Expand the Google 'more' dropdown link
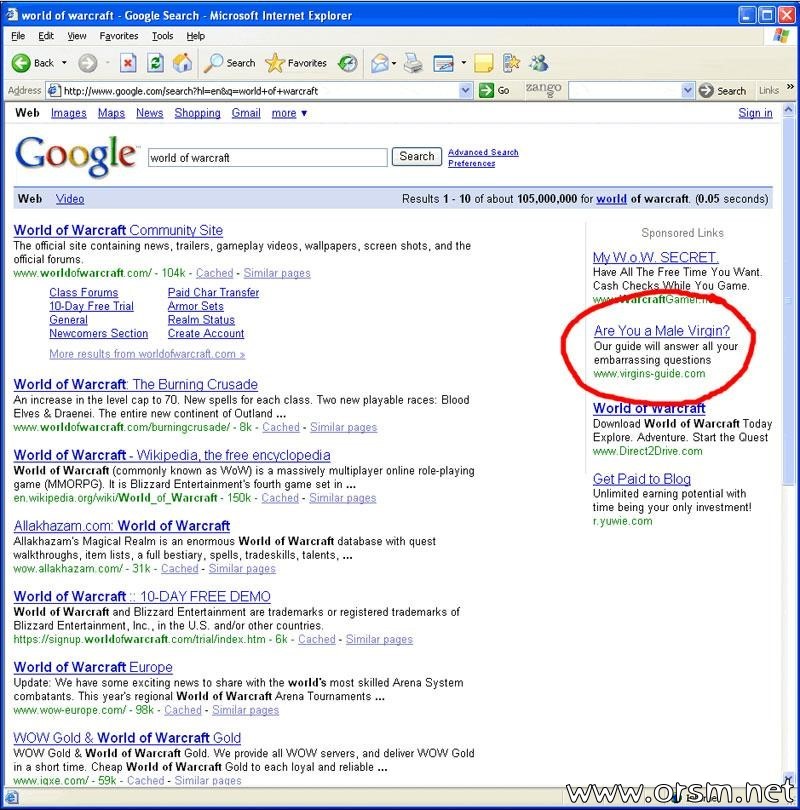The height and width of the screenshot is (810, 800). pos(289,113)
